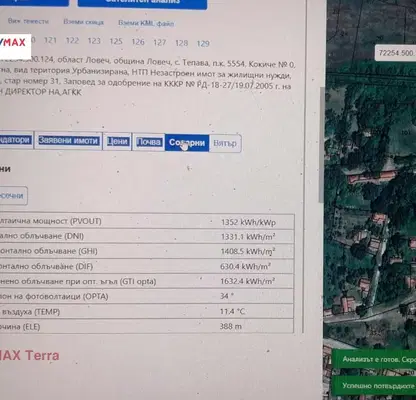Screen dimensions: 416x400
Task: Click PVOUT value 1352 kWh/kWp
Action: (248, 222)
